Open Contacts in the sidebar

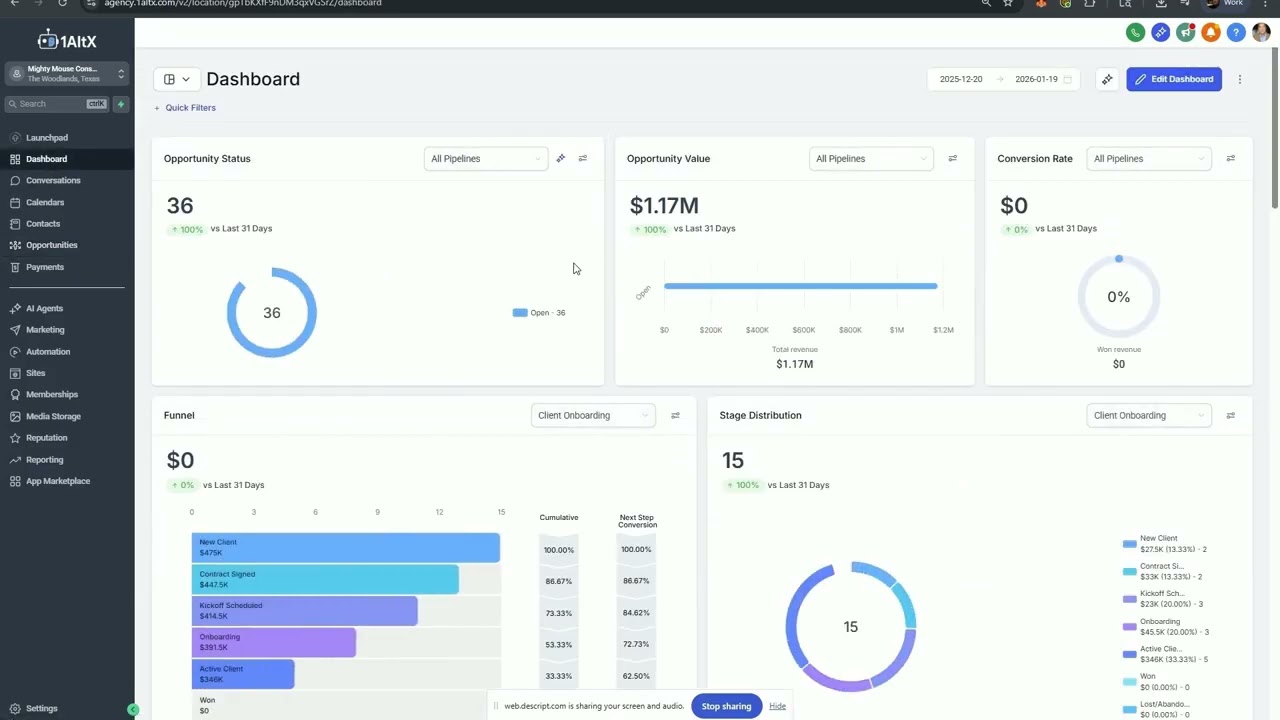point(67,224)
